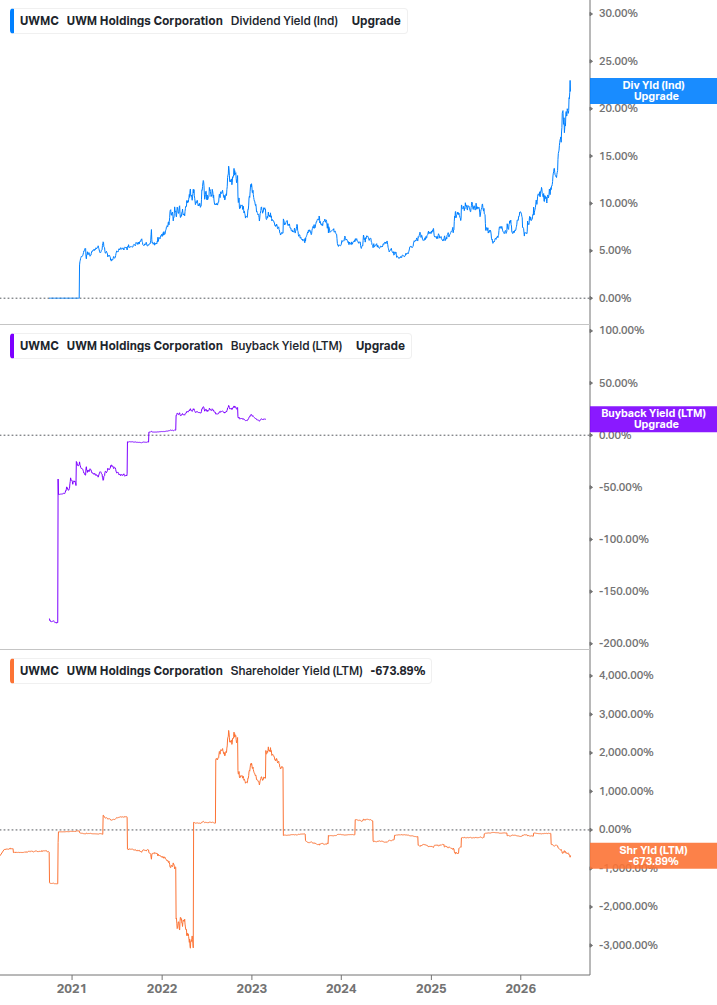This screenshot has width=717, height=1005.
Task: Click the -673.89% value in Shareholder Yield legend
Action: pos(398,670)
